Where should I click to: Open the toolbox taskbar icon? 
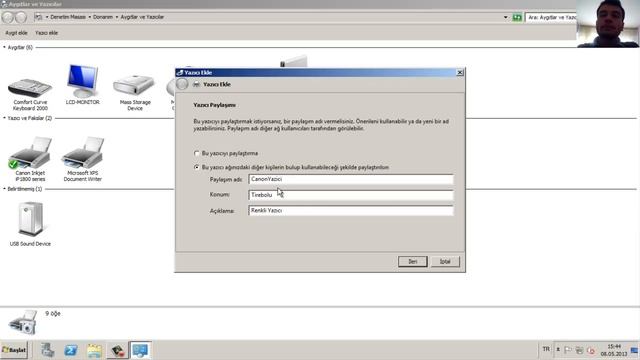(x=118, y=350)
